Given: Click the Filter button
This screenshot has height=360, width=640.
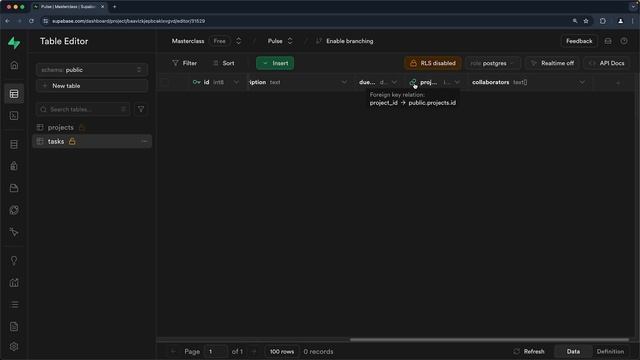Looking at the screenshot, I should (x=184, y=63).
